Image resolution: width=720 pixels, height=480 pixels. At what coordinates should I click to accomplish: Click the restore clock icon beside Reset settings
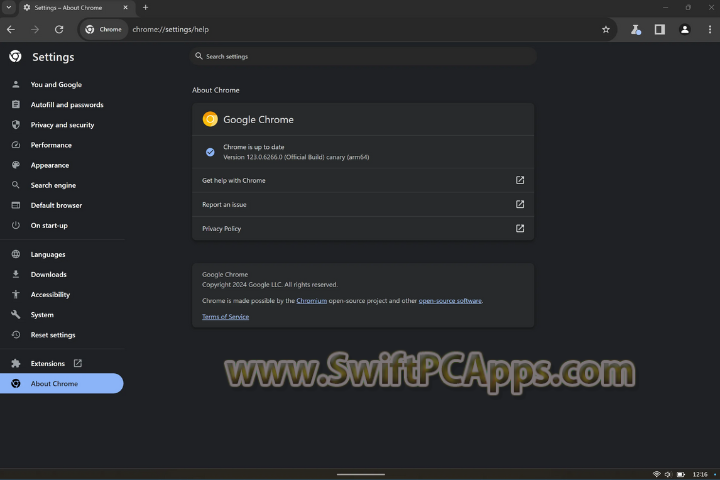coord(16,335)
